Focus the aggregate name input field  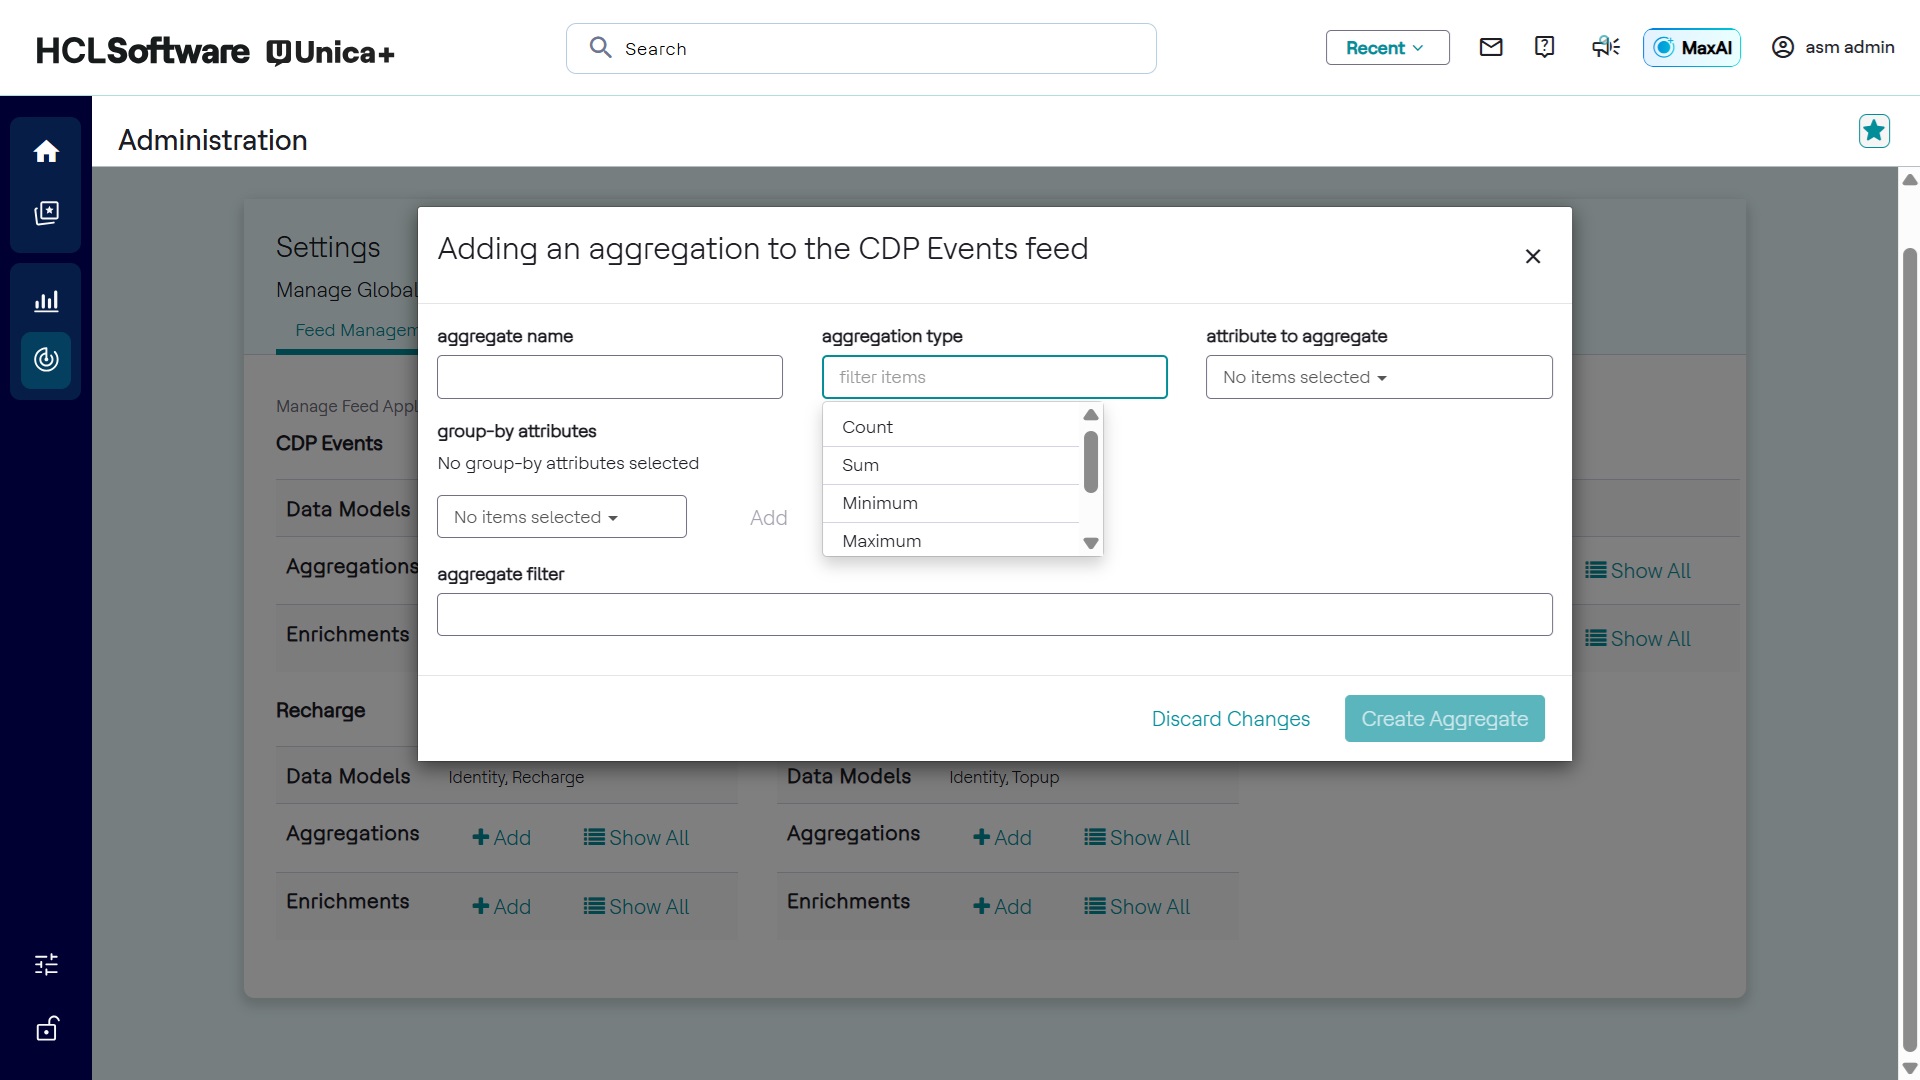(x=609, y=377)
